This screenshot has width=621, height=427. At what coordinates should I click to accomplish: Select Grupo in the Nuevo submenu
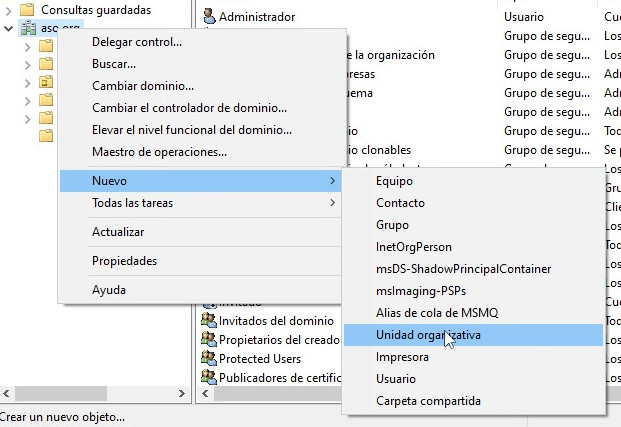coord(392,225)
